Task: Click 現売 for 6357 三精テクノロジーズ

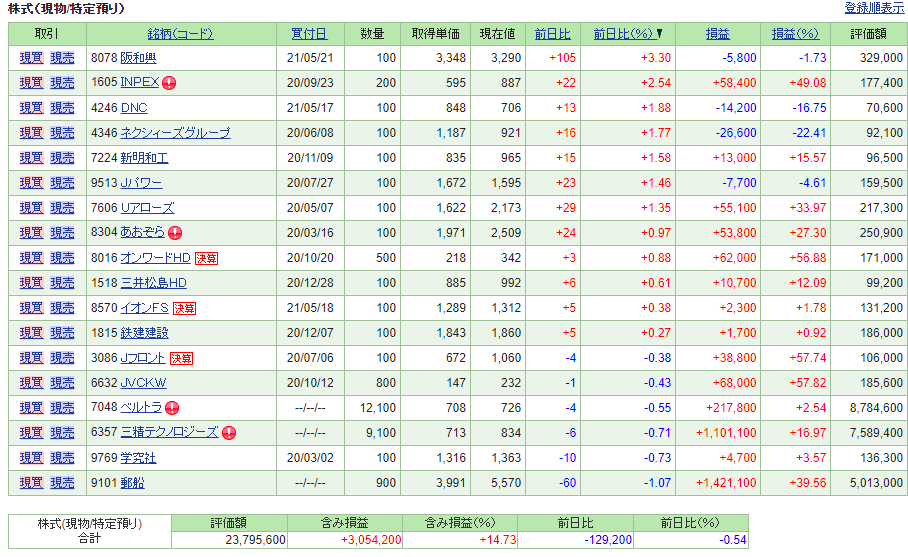Action: click(x=63, y=433)
